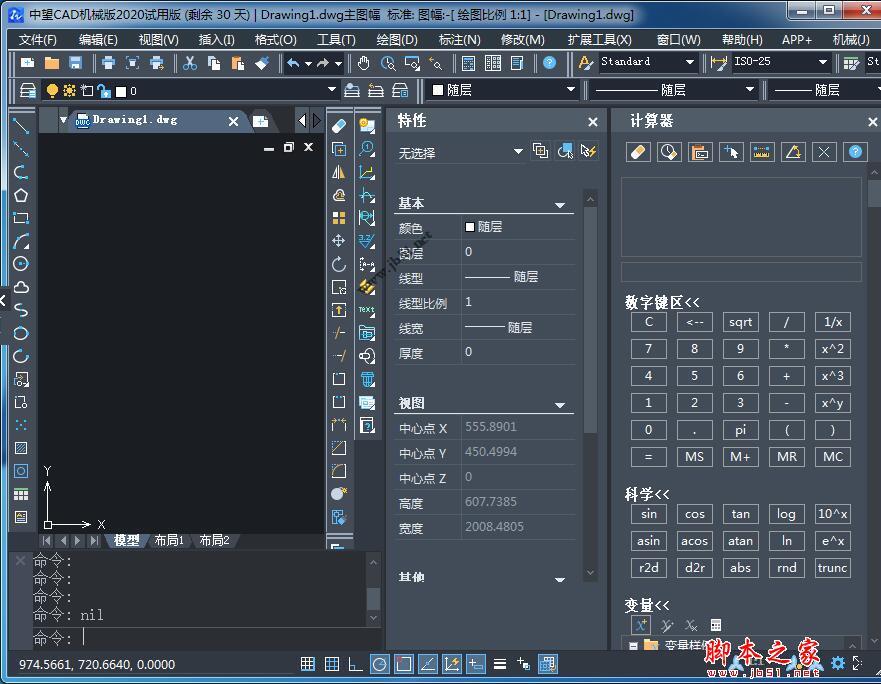Click the calculator help question icon
The height and width of the screenshot is (684, 881).
point(855,152)
